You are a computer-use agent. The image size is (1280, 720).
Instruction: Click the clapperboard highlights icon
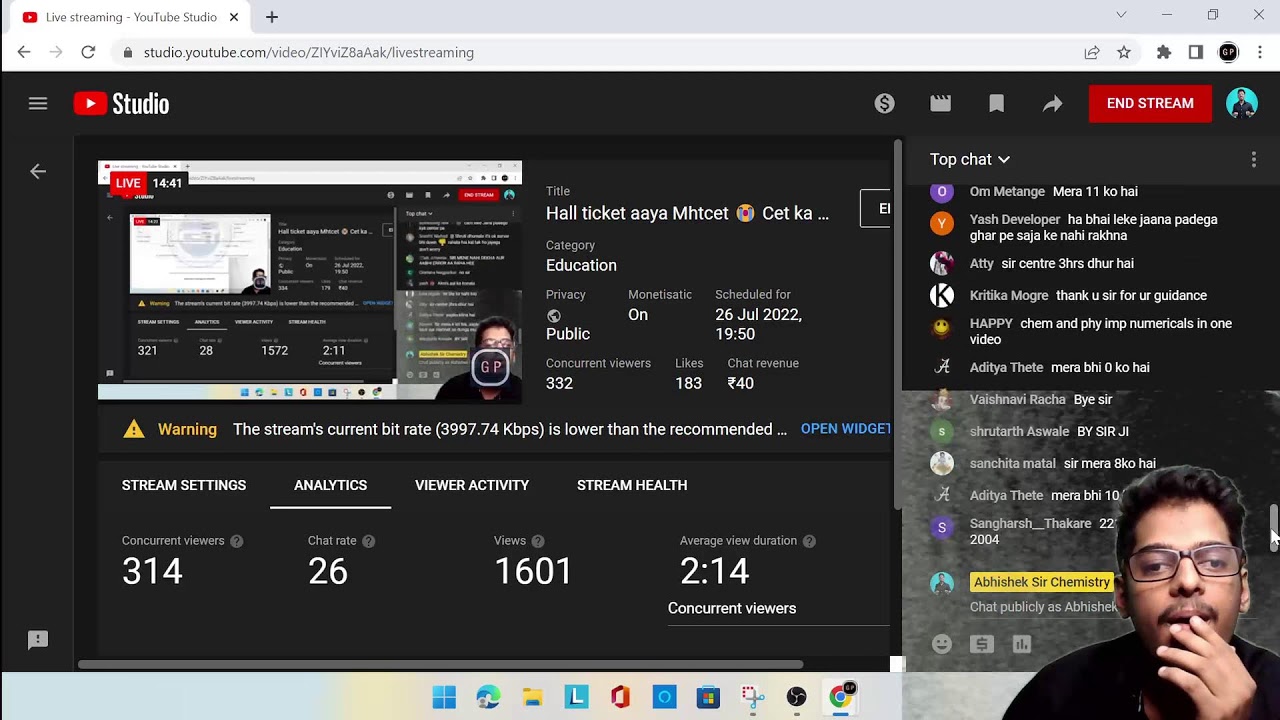point(940,103)
